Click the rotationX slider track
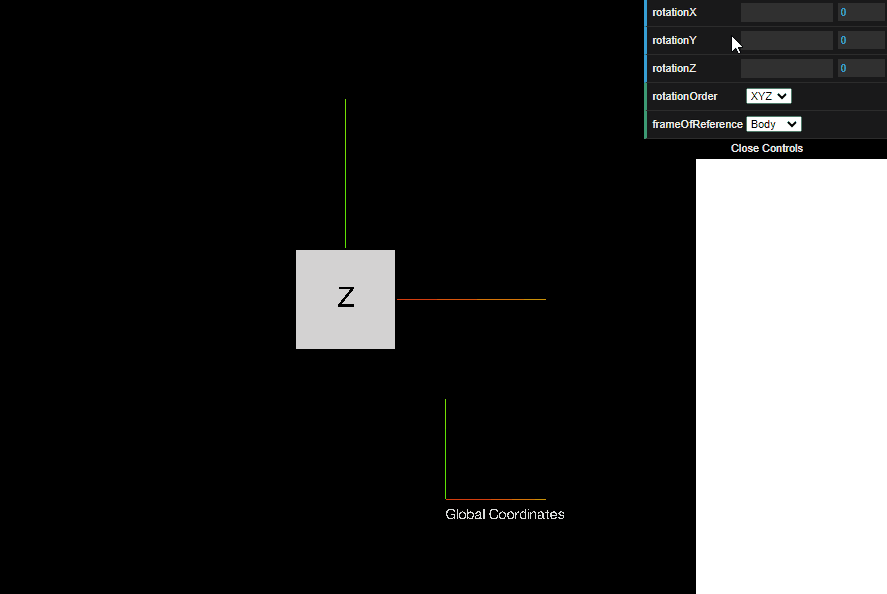The width and height of the screenshot is (887, 594). (x=786, y=12)
